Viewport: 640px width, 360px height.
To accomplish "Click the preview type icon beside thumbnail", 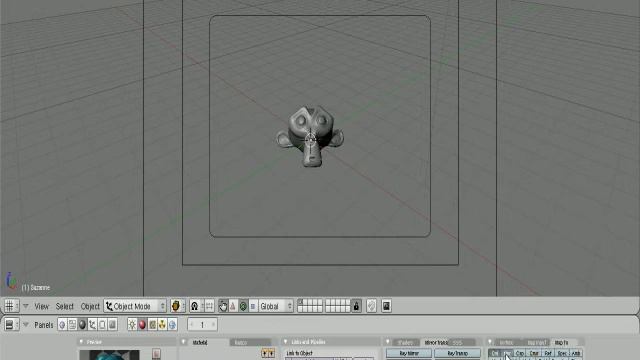I will (x=156, y=354).
